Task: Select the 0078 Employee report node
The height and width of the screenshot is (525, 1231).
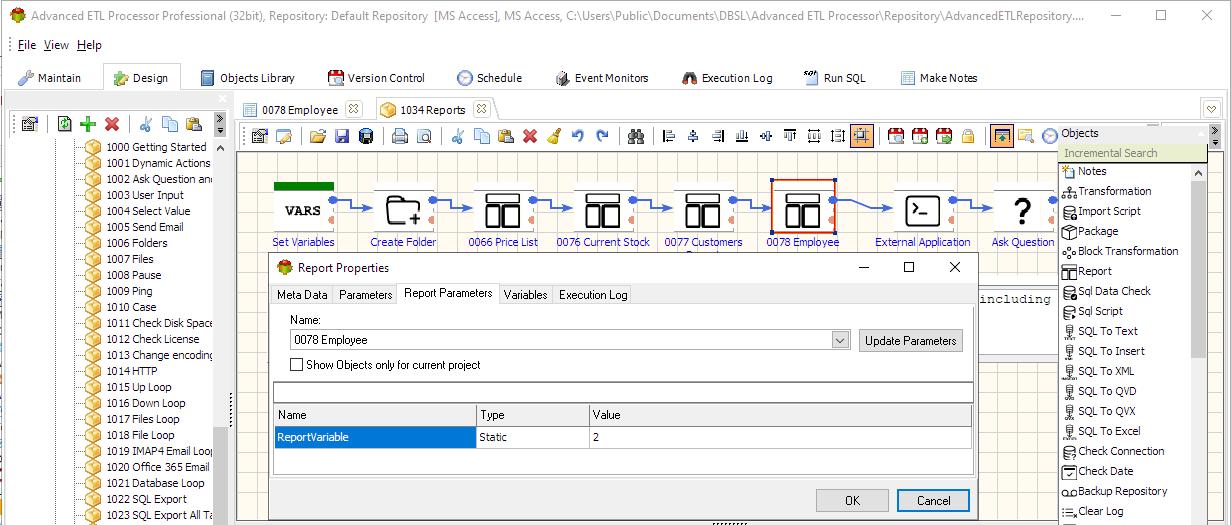Action: pyautogui.click(x=803, y=208)
